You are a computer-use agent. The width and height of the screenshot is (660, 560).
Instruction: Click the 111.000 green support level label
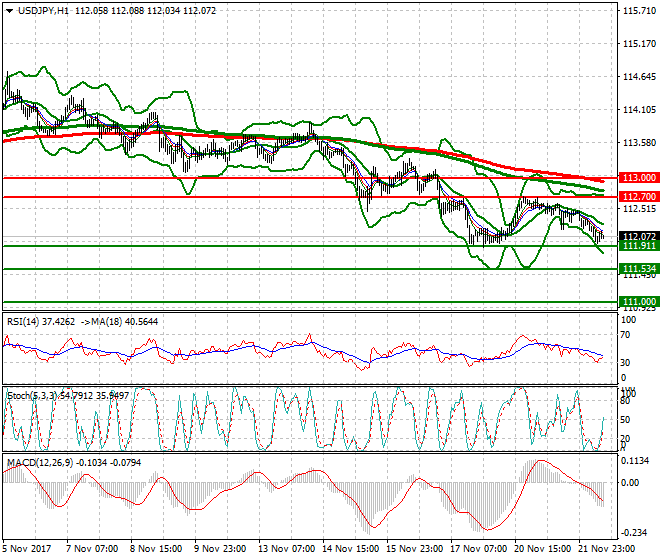tap(639, 301)
